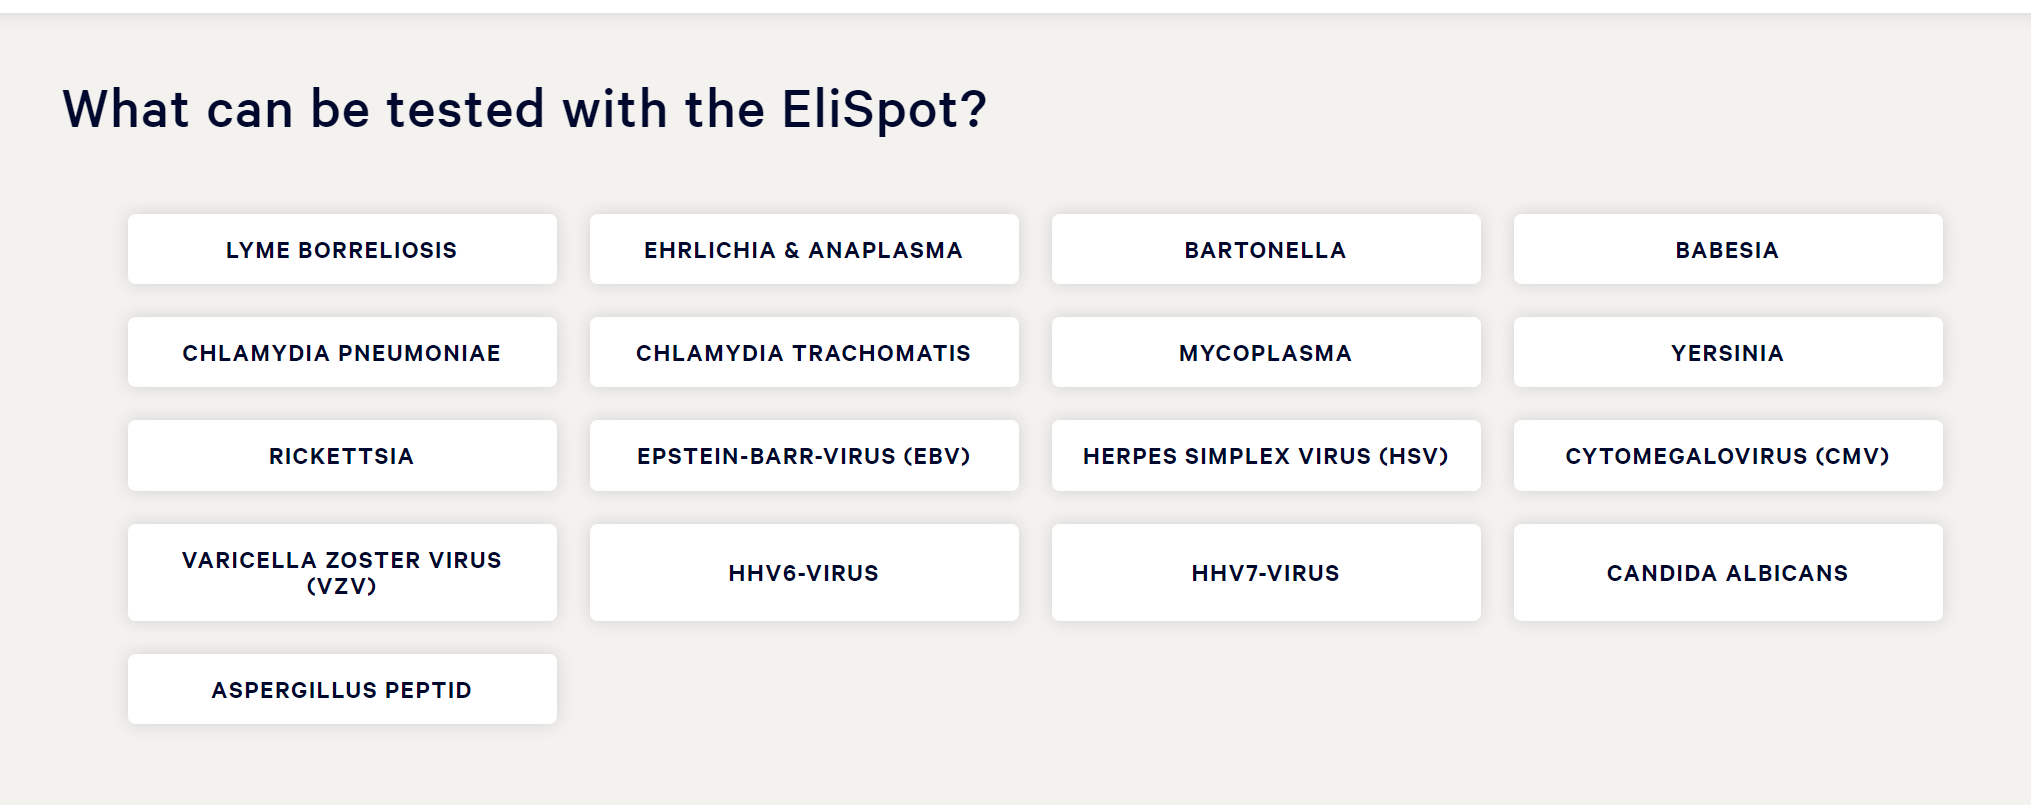This screenshot has height=805, width=2031.
Task: Click the EliSpot question heading
Action: click(525, 109)
